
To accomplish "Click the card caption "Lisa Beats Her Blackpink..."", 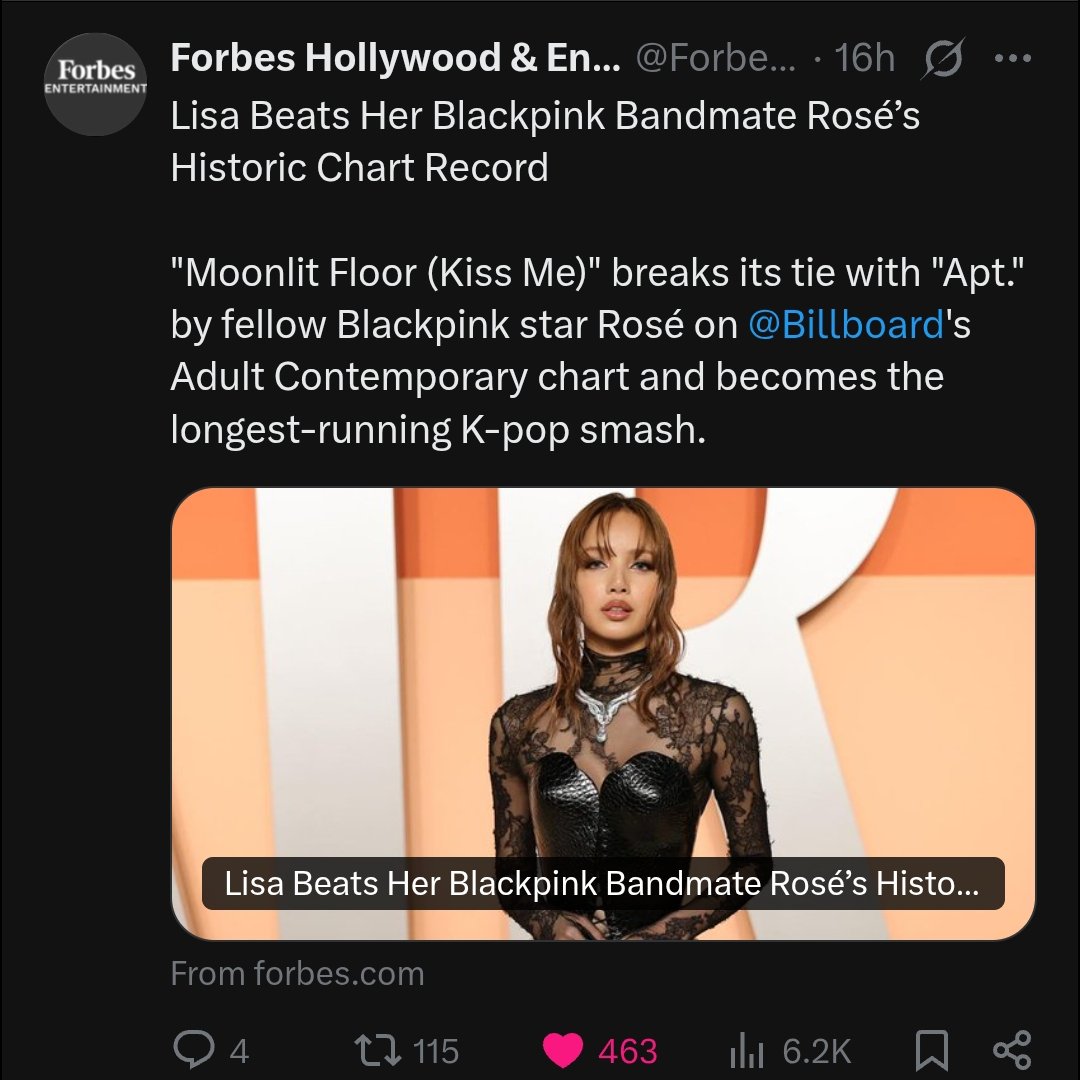I will pyautogui.click(x=602, y=883).
